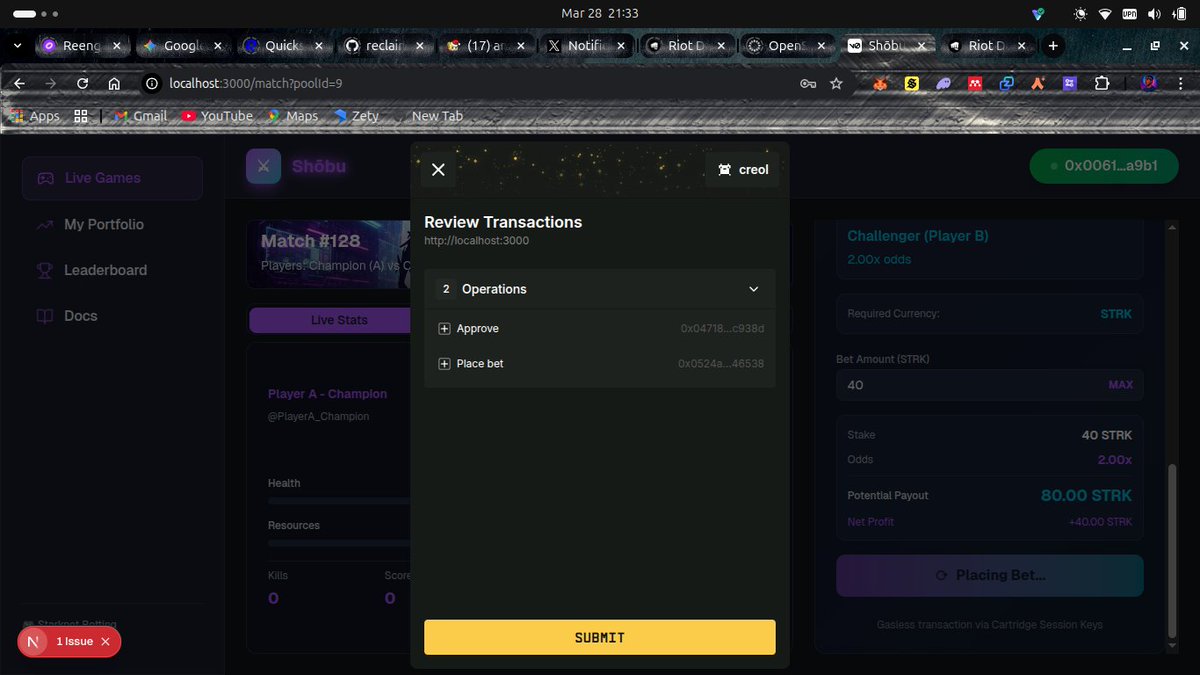
Task: Click the Next.js N dev tools icon
Action: point(34,642)
